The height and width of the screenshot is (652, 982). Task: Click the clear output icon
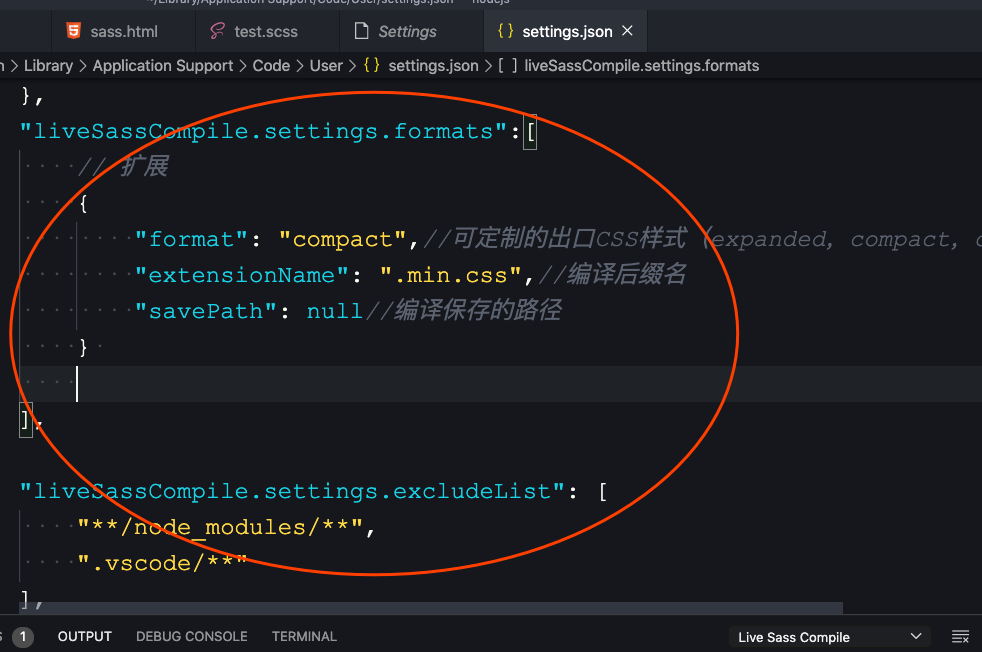(x=960, y=637)
